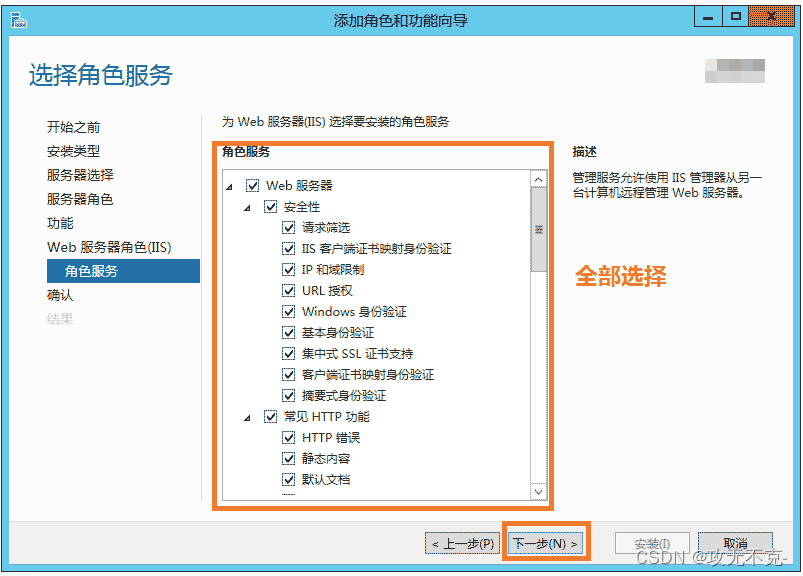Uncheck the IP 和域限制 checkbox
Viewport: 803px width, 576px height.
pos(289,269)
